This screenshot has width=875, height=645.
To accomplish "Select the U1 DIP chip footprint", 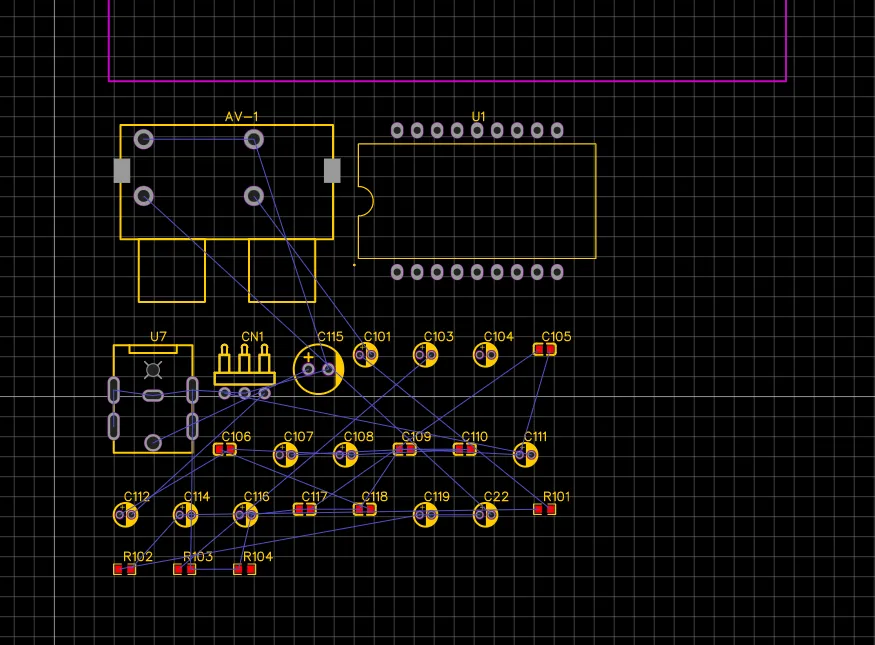I will pos(477,200).
